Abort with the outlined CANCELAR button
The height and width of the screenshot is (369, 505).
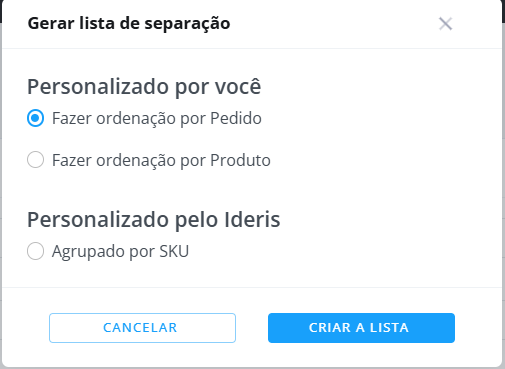tap(142, 328)
